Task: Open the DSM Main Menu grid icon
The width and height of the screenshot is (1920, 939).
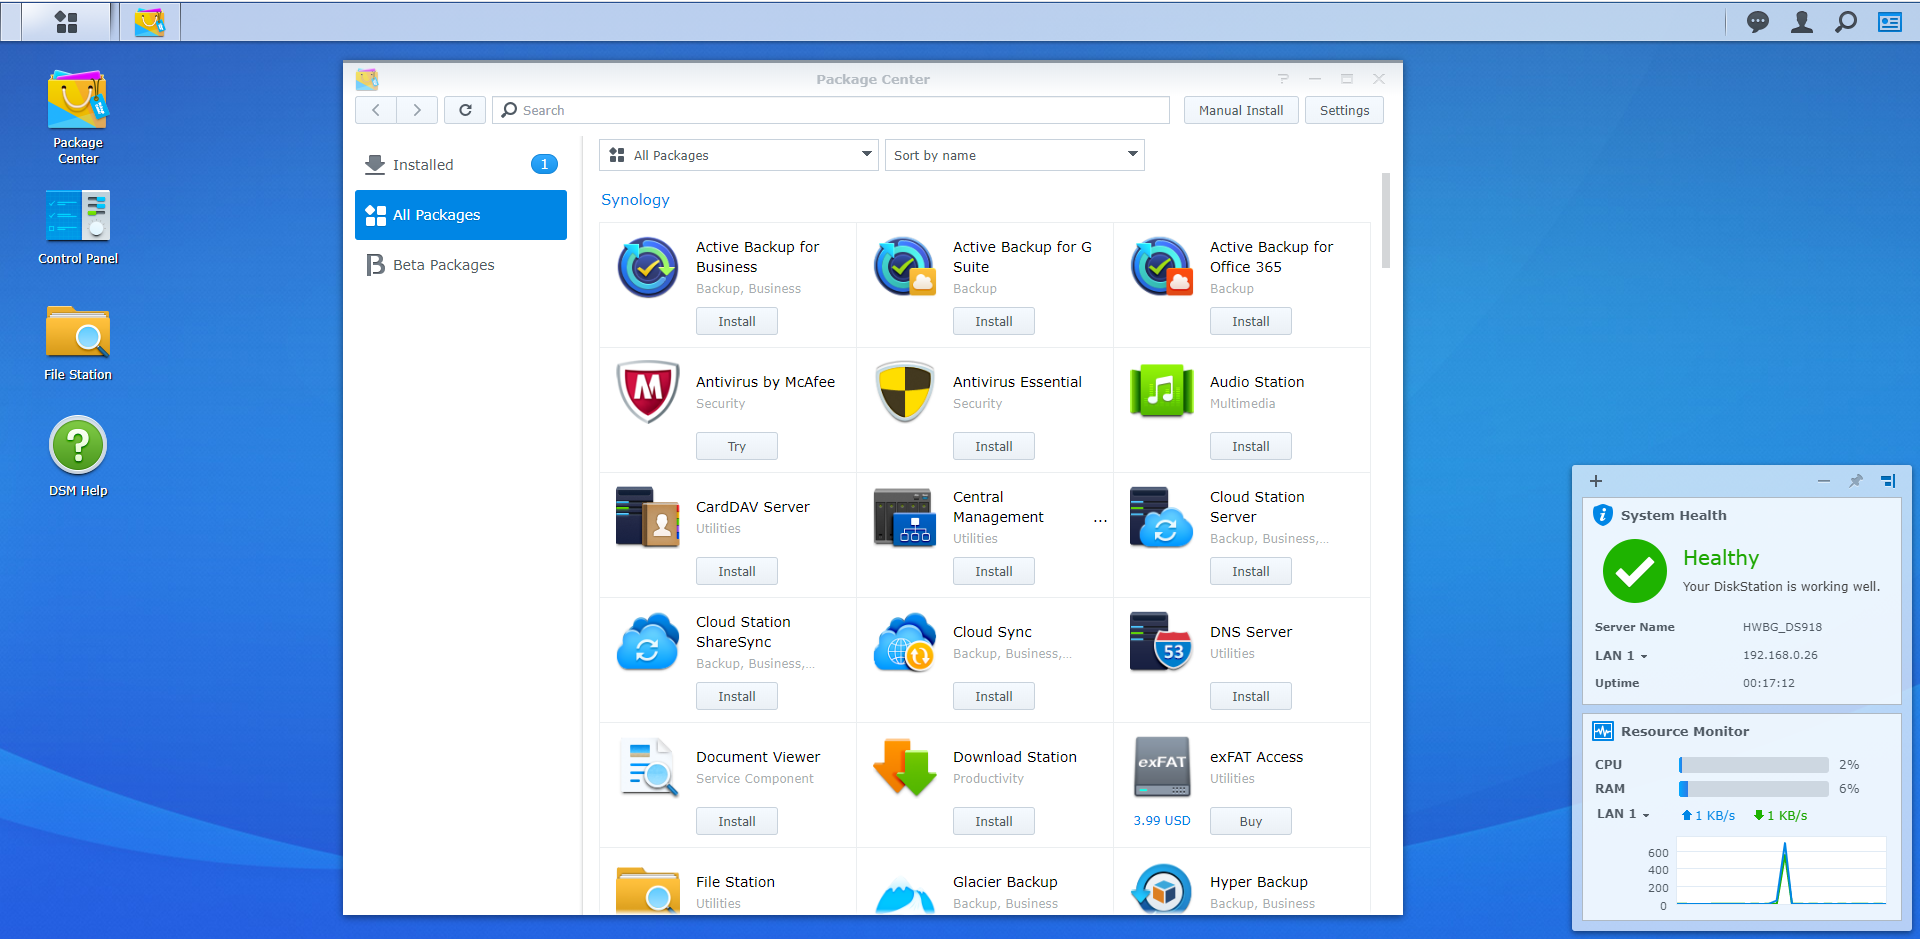Action: tap(66, 21)
